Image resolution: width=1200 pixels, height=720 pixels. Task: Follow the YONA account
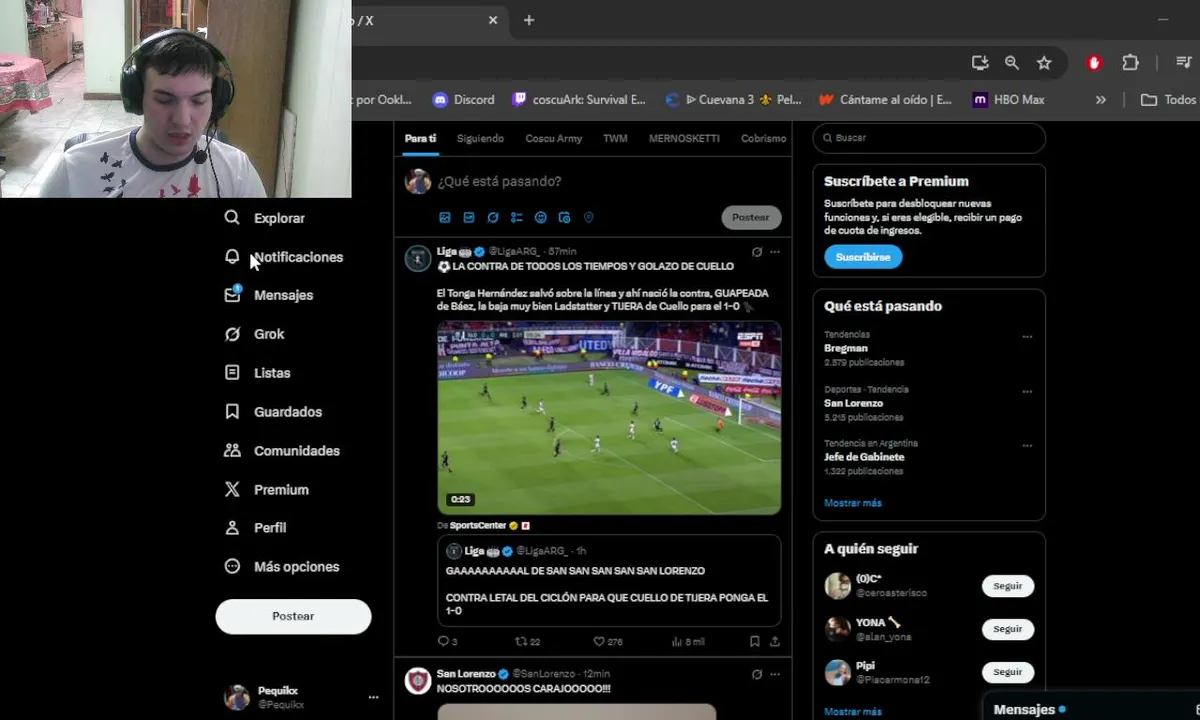[x=1008, y=629]
